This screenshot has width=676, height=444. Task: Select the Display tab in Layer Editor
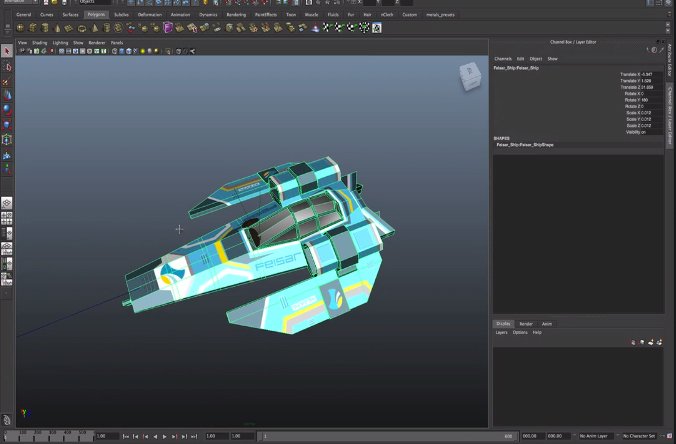point(503,324)
